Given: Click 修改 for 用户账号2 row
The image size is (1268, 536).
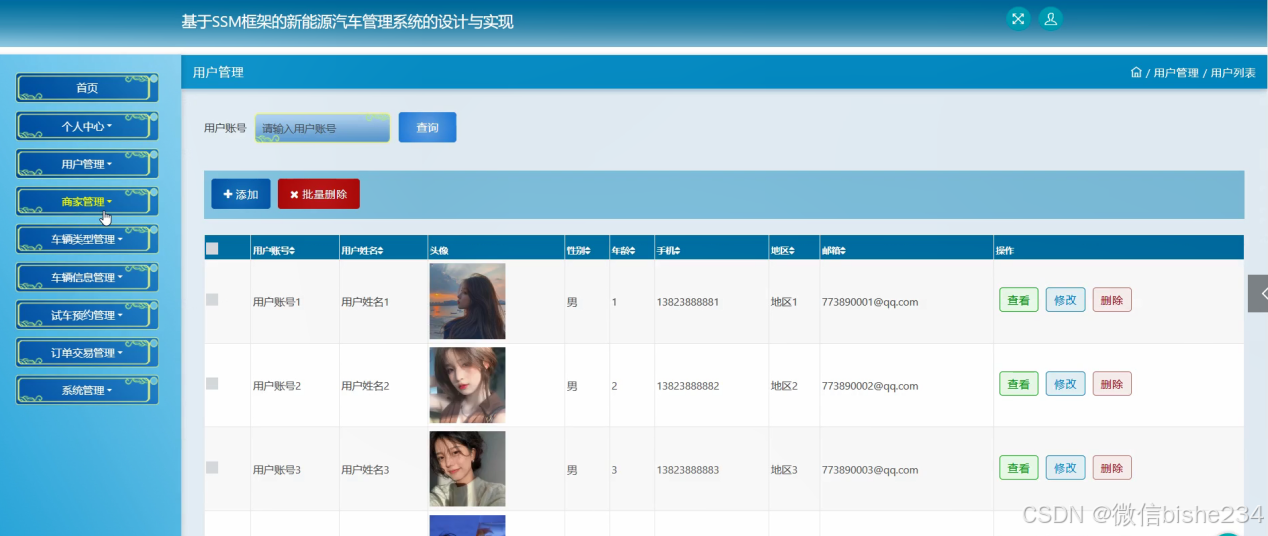Looking at the screenshot, I should (x=1066, y=384).
